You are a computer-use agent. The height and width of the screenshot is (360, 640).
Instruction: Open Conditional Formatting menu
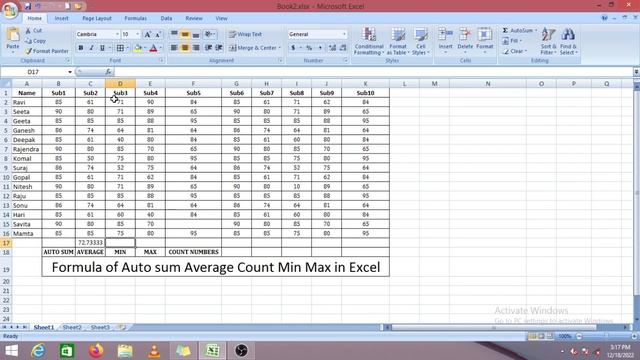click(x=369, y=41)
